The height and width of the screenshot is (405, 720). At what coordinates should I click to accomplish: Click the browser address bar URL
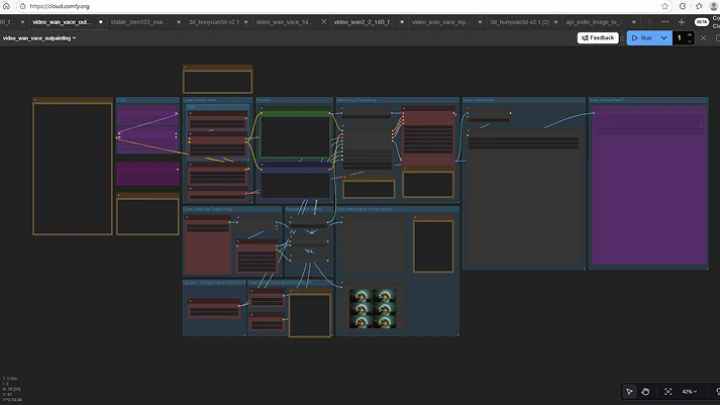pyautogui.click(x=60, y=6)
